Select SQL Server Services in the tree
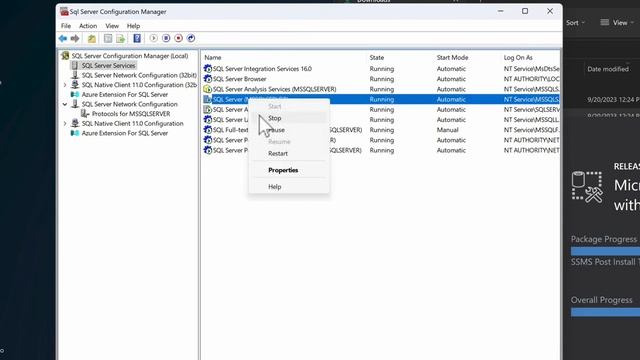Image resolution: width=640 pixels, height=360 pixels. tap(108, 65)
